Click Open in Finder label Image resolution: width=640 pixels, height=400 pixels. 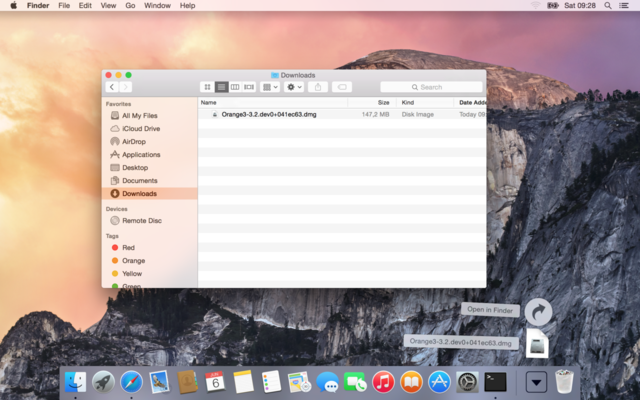click(490, 310)
